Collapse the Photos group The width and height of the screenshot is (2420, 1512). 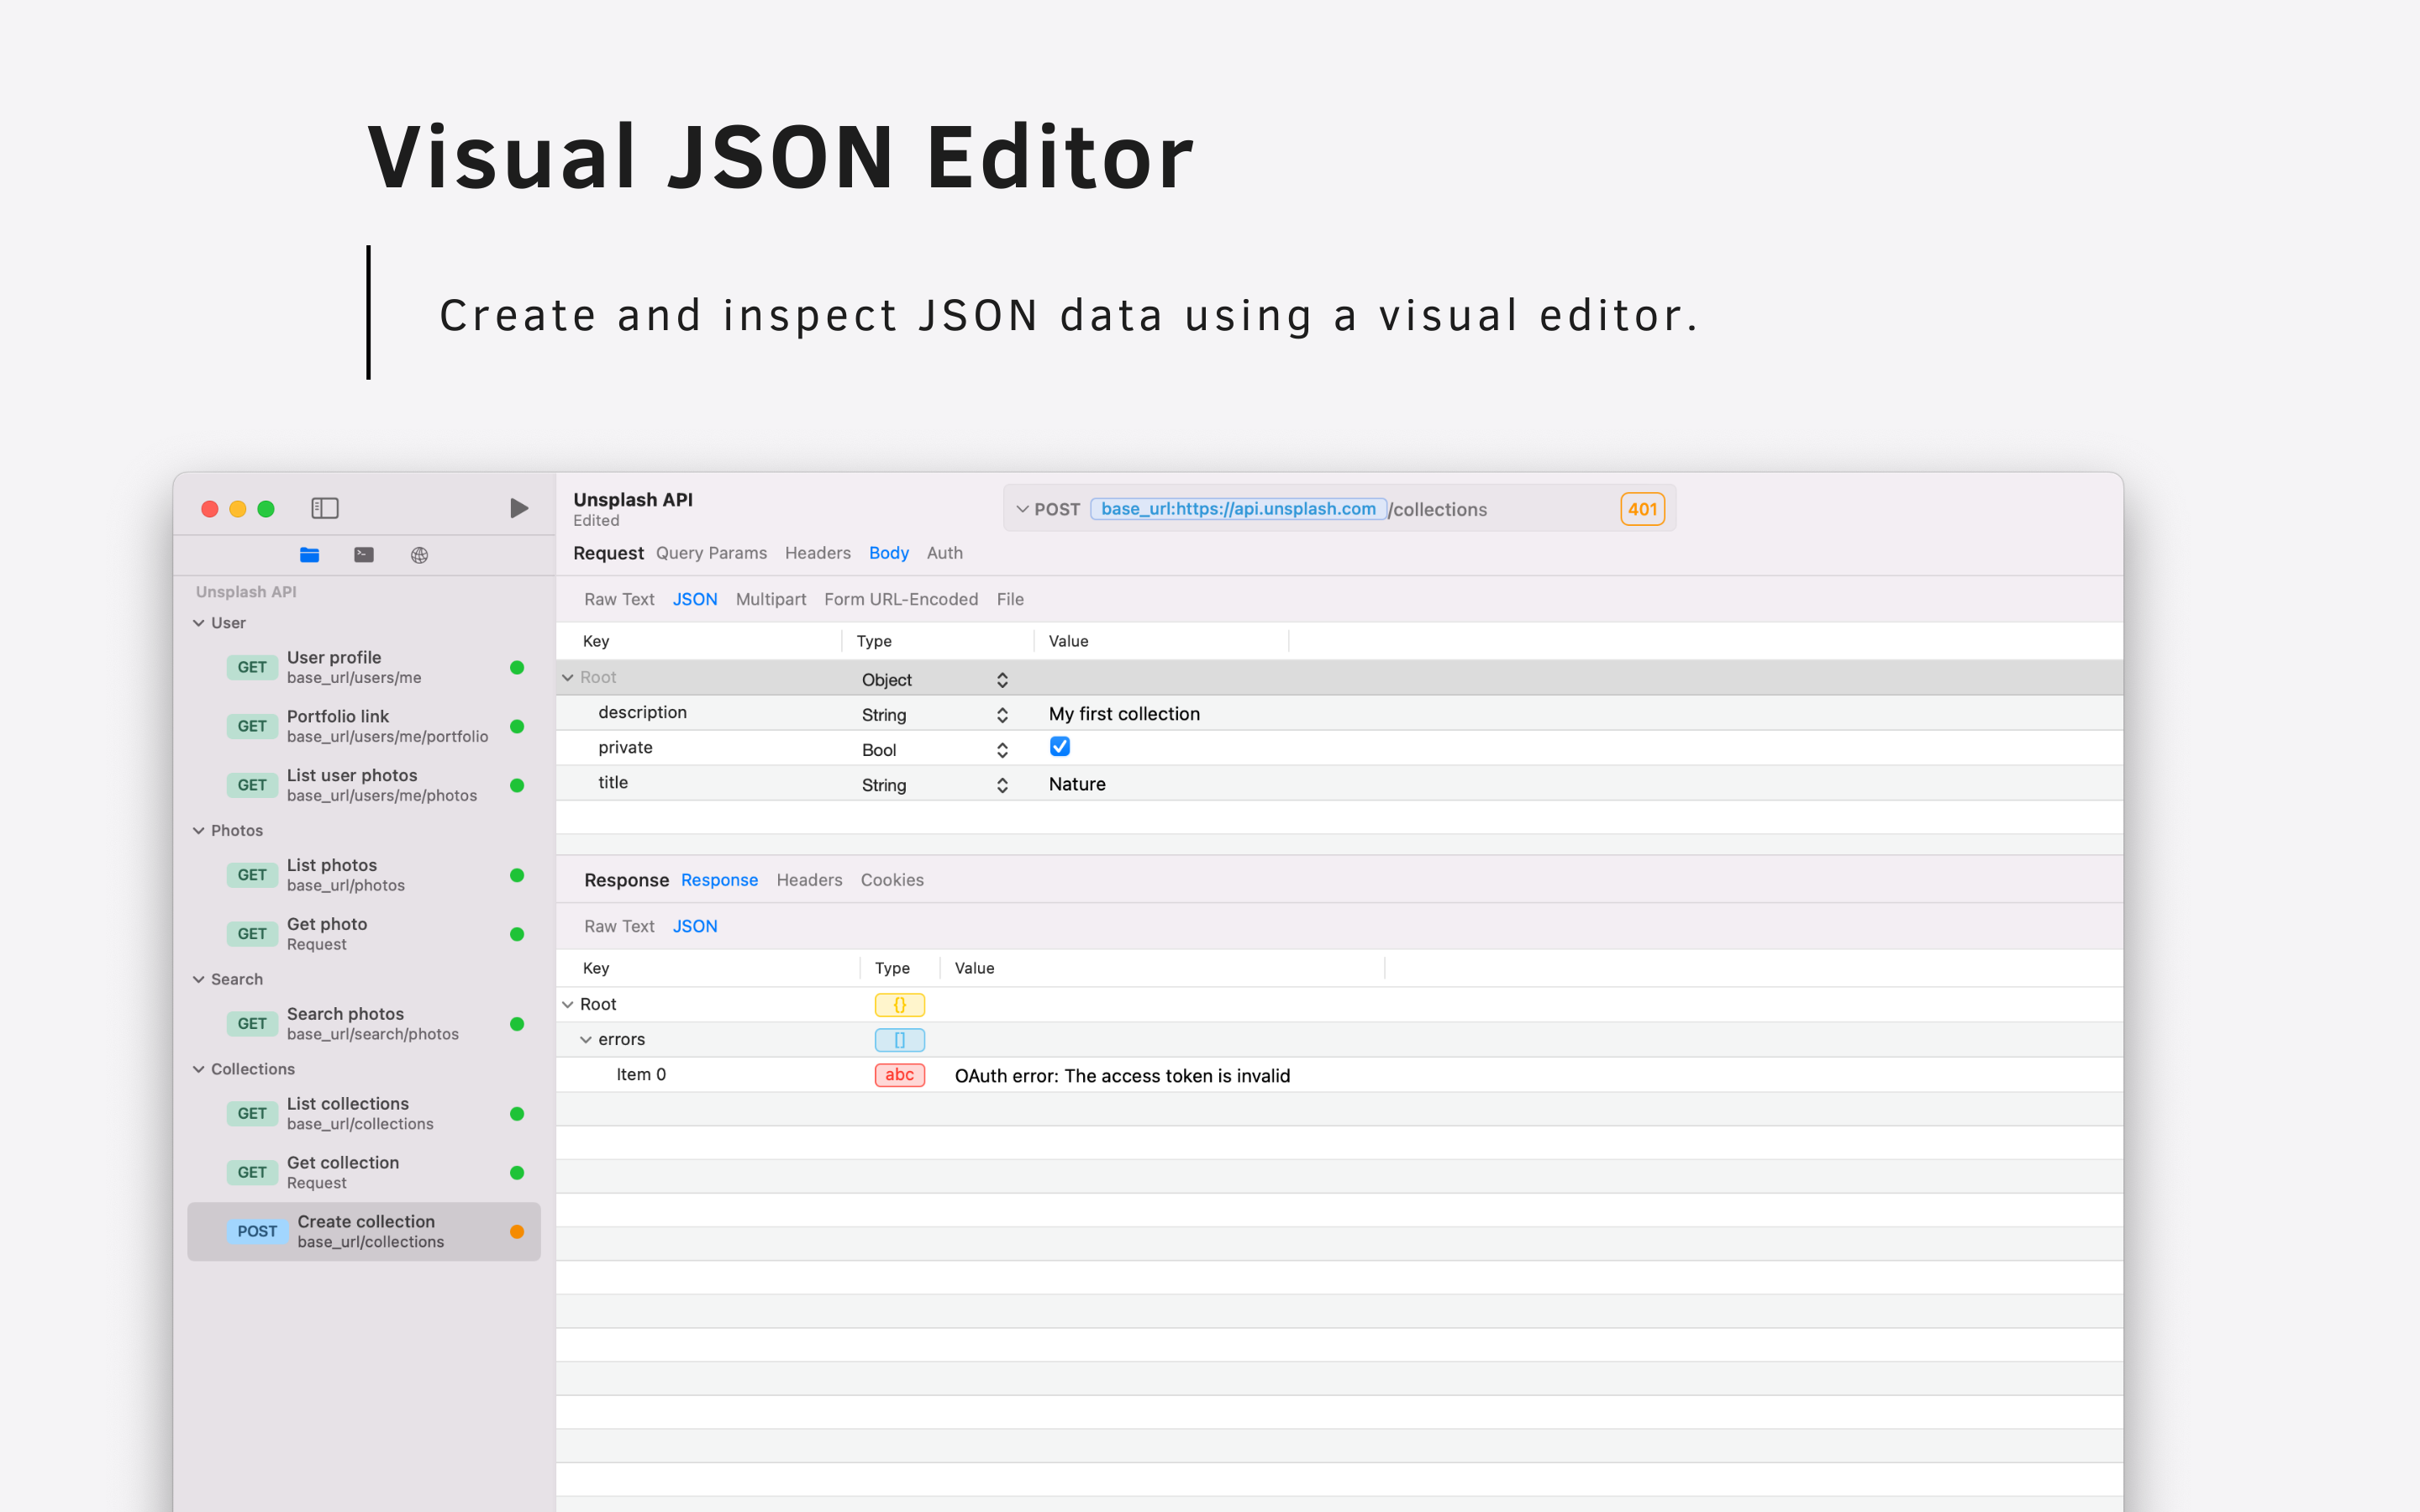point(199,831)
